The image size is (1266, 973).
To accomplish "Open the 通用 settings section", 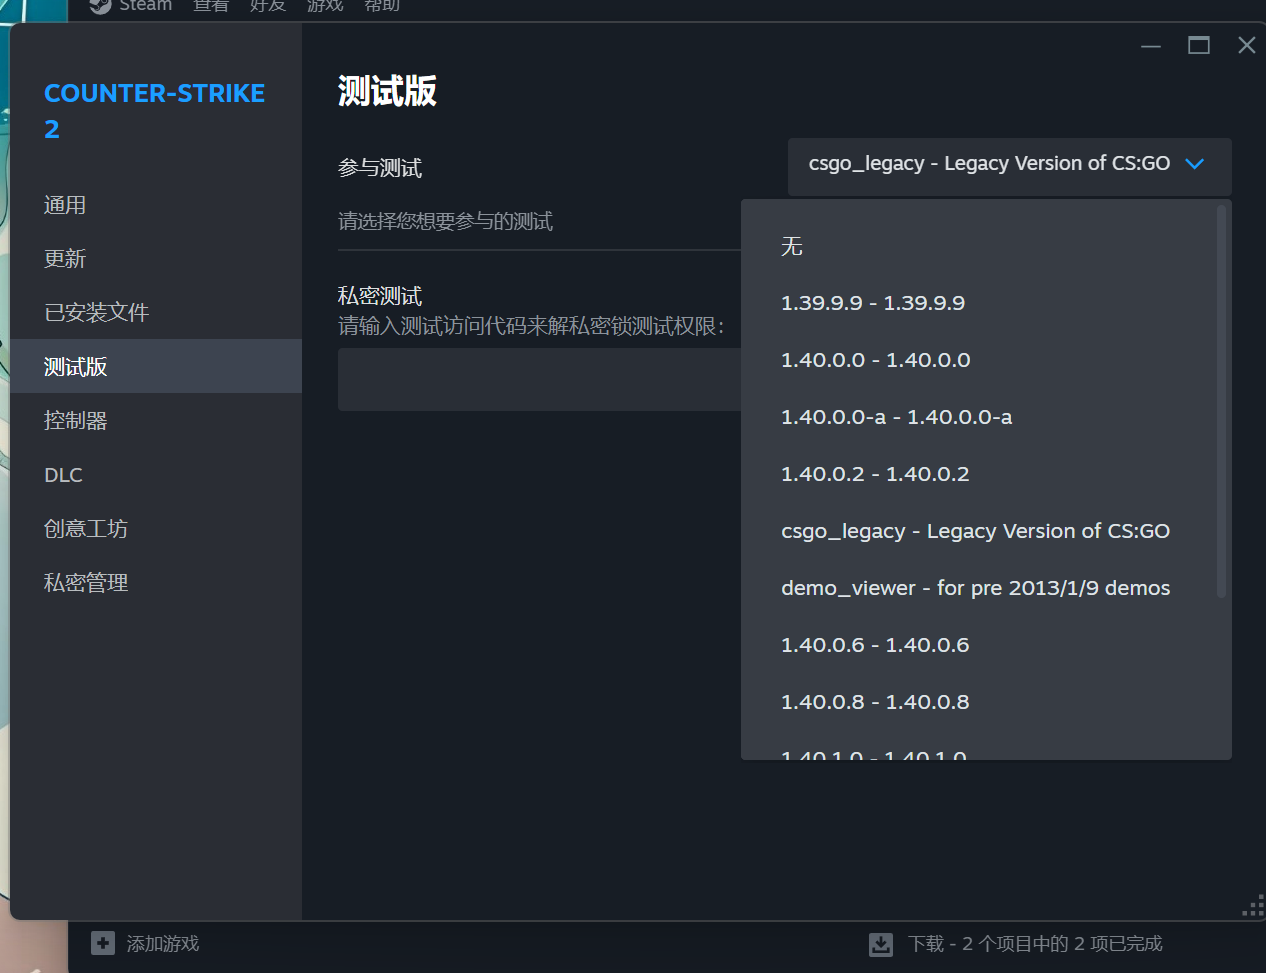I will point(155,205).
